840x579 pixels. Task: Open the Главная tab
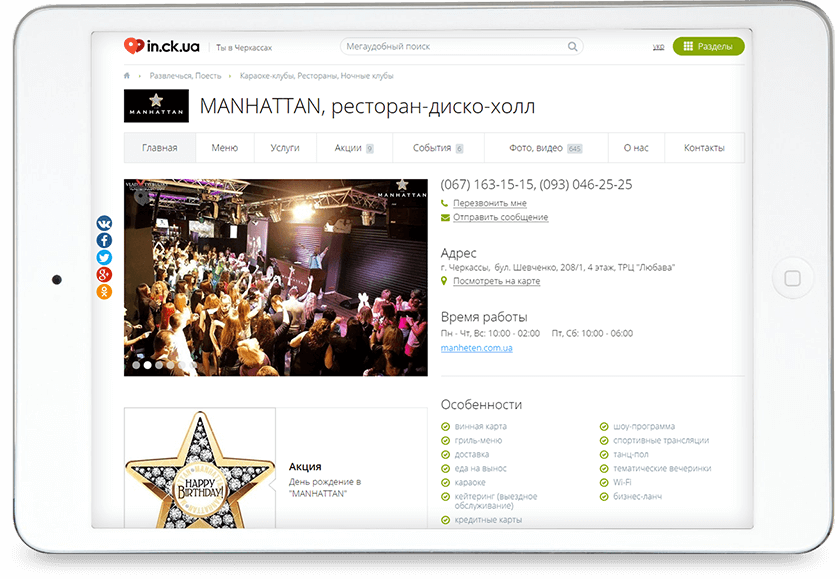160,148
